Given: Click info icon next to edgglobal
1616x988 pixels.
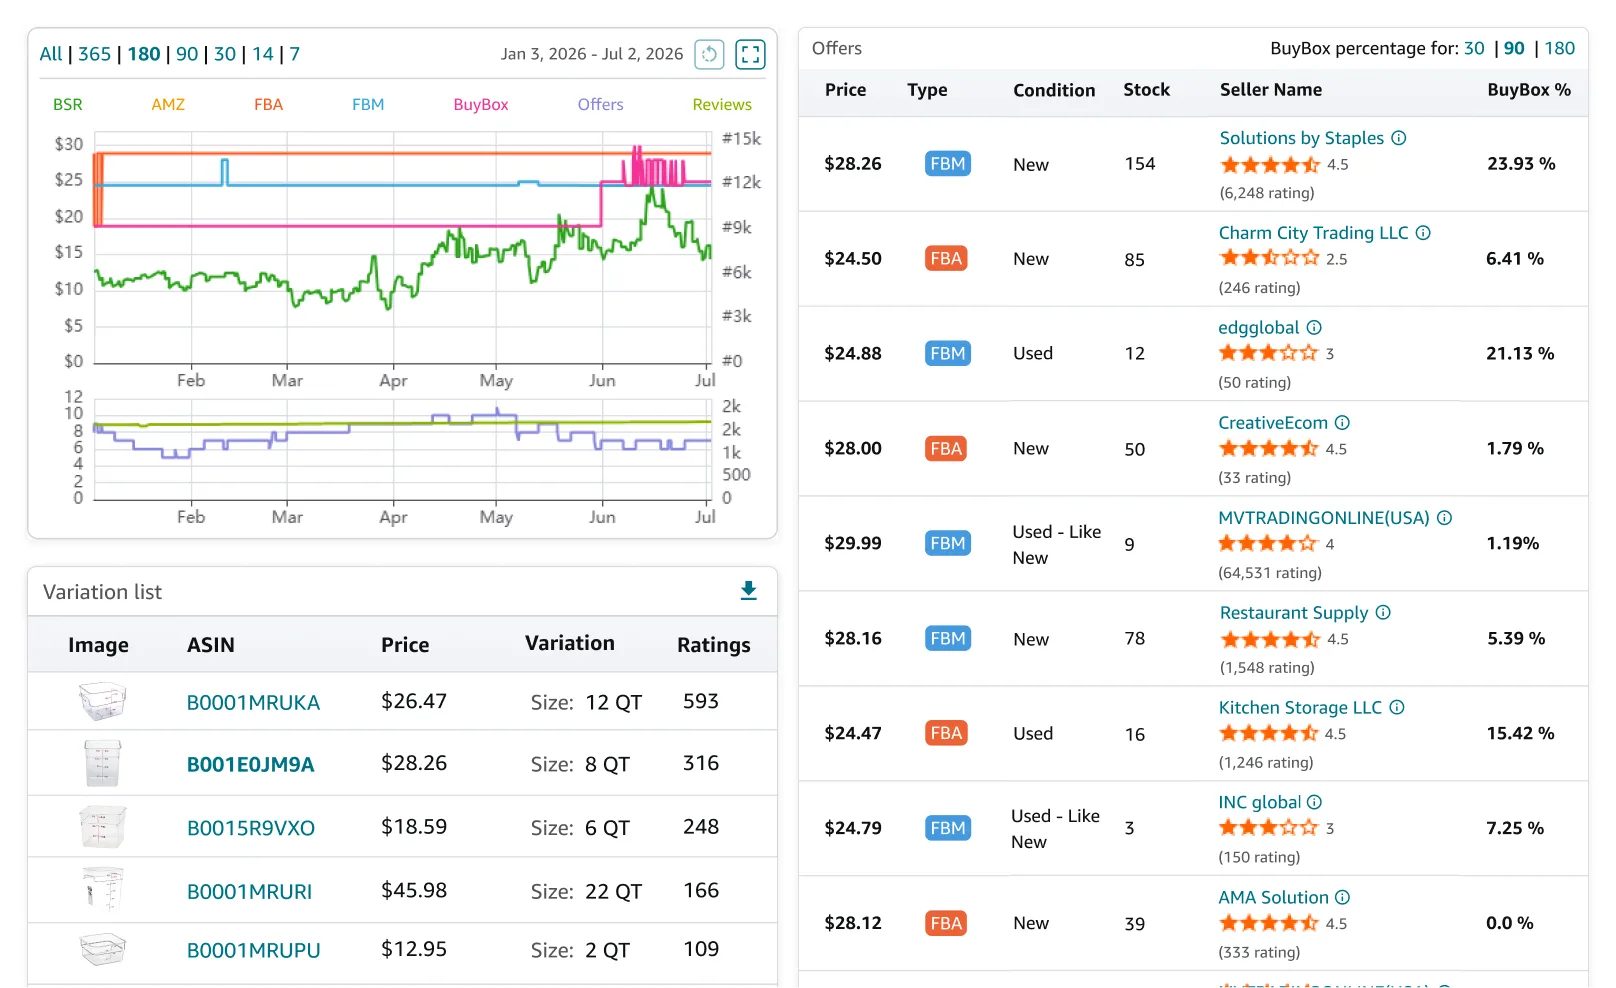Looking at the screenshot, I should click(1314, 328).
